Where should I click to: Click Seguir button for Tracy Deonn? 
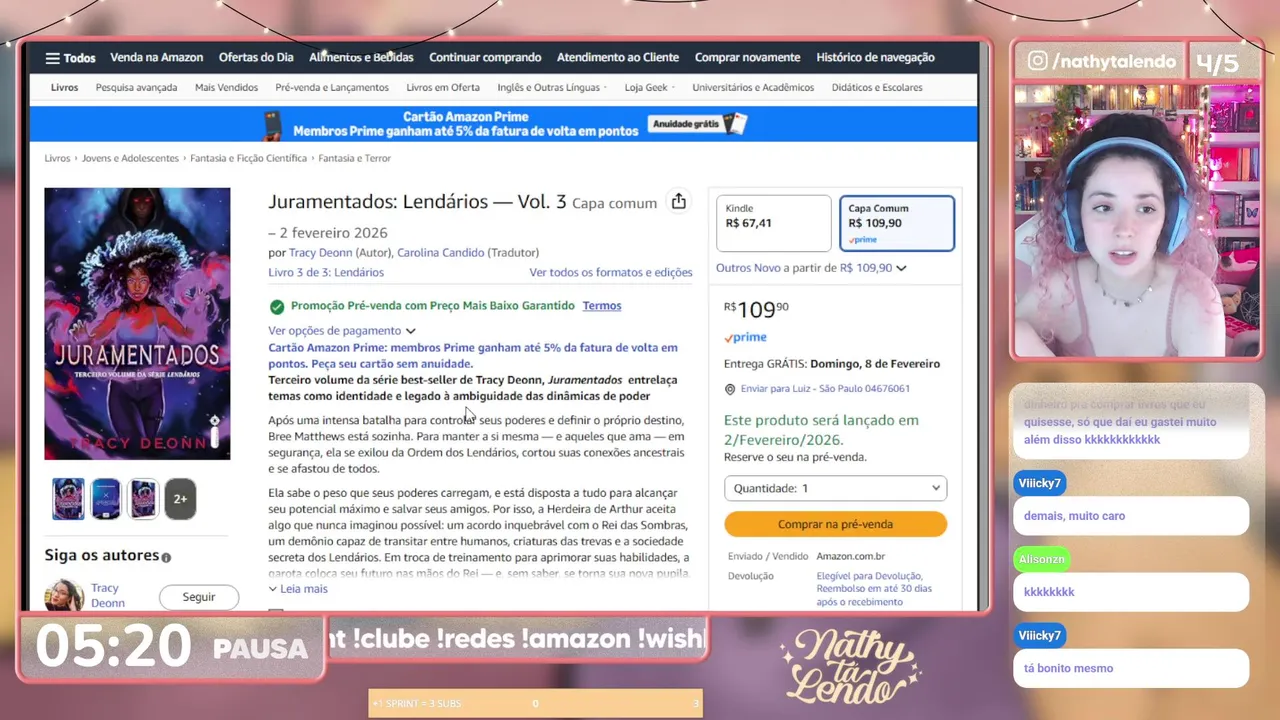pyautogui.click(x=199, y=597)
